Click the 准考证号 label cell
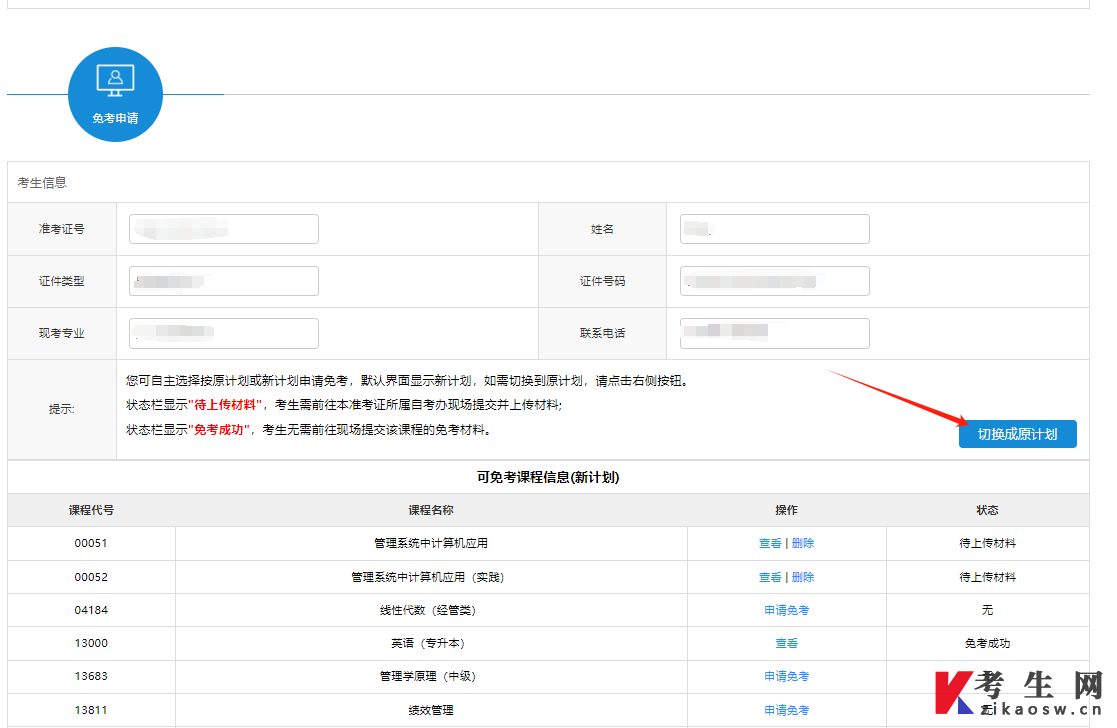Screen dimensions: 1117x728 click(x=61, y=229)
